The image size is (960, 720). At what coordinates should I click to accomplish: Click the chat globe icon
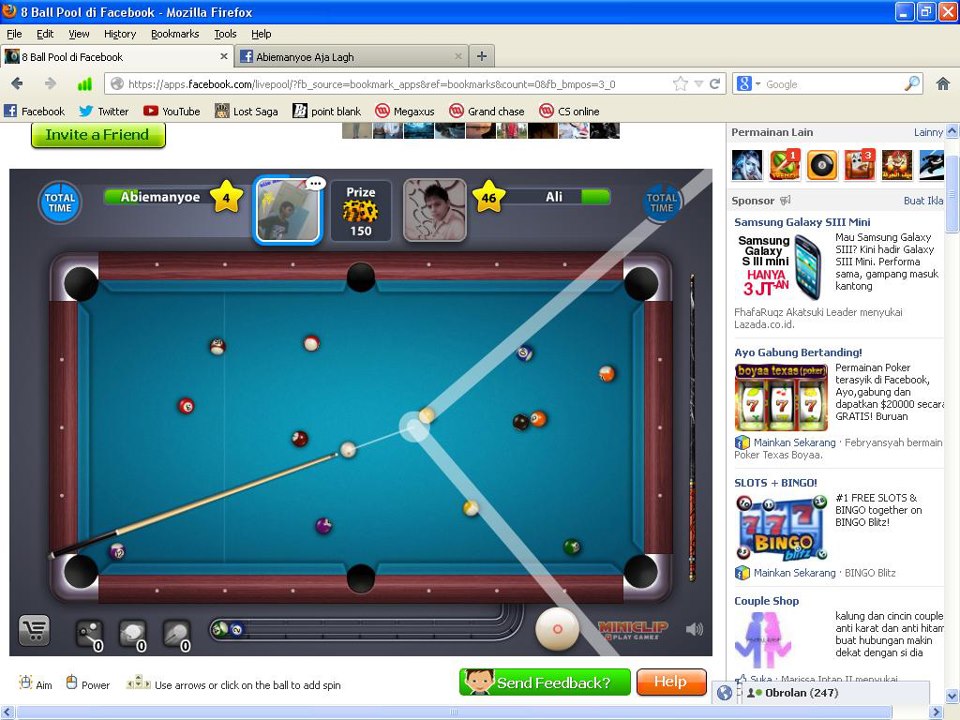(724, 693)
